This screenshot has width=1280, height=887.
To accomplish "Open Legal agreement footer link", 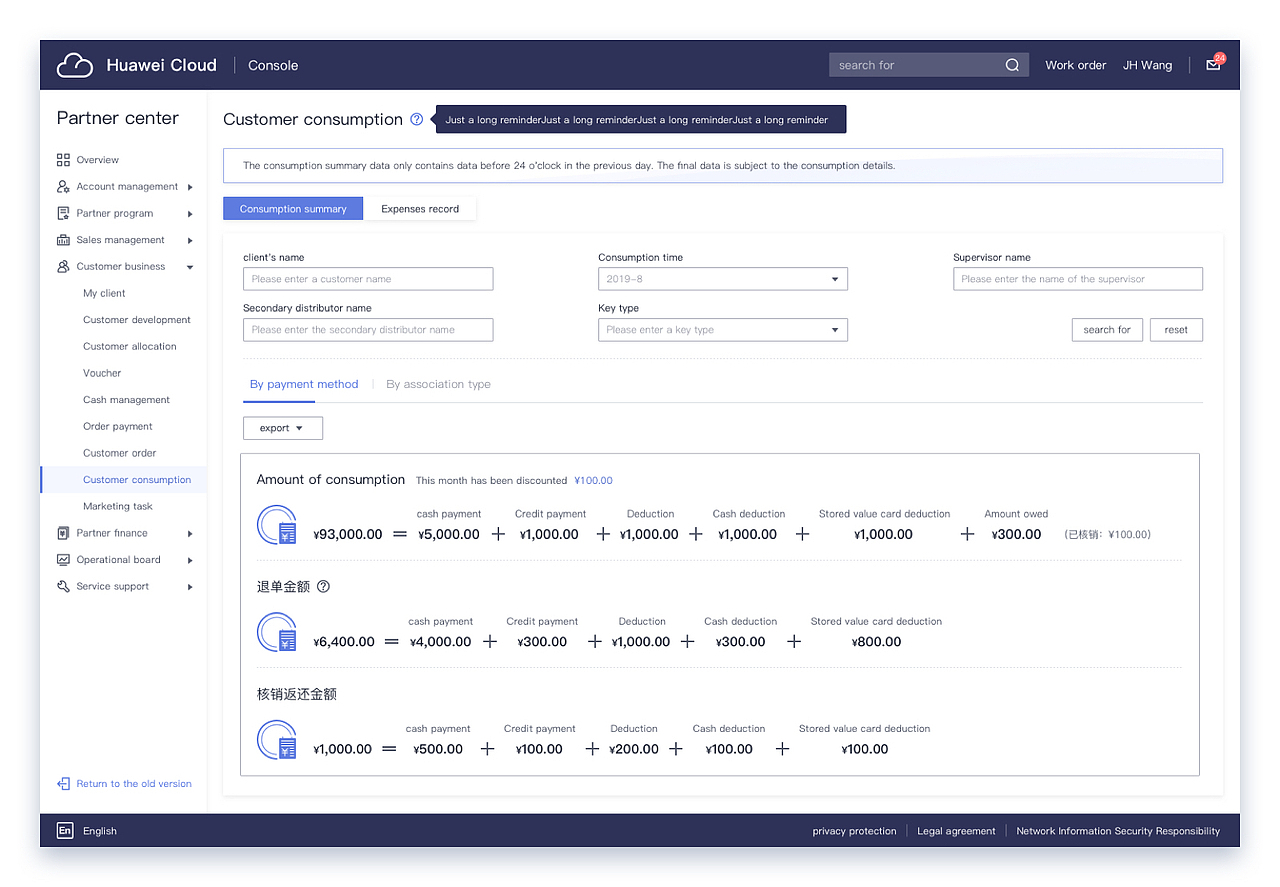I will [956, 831].
